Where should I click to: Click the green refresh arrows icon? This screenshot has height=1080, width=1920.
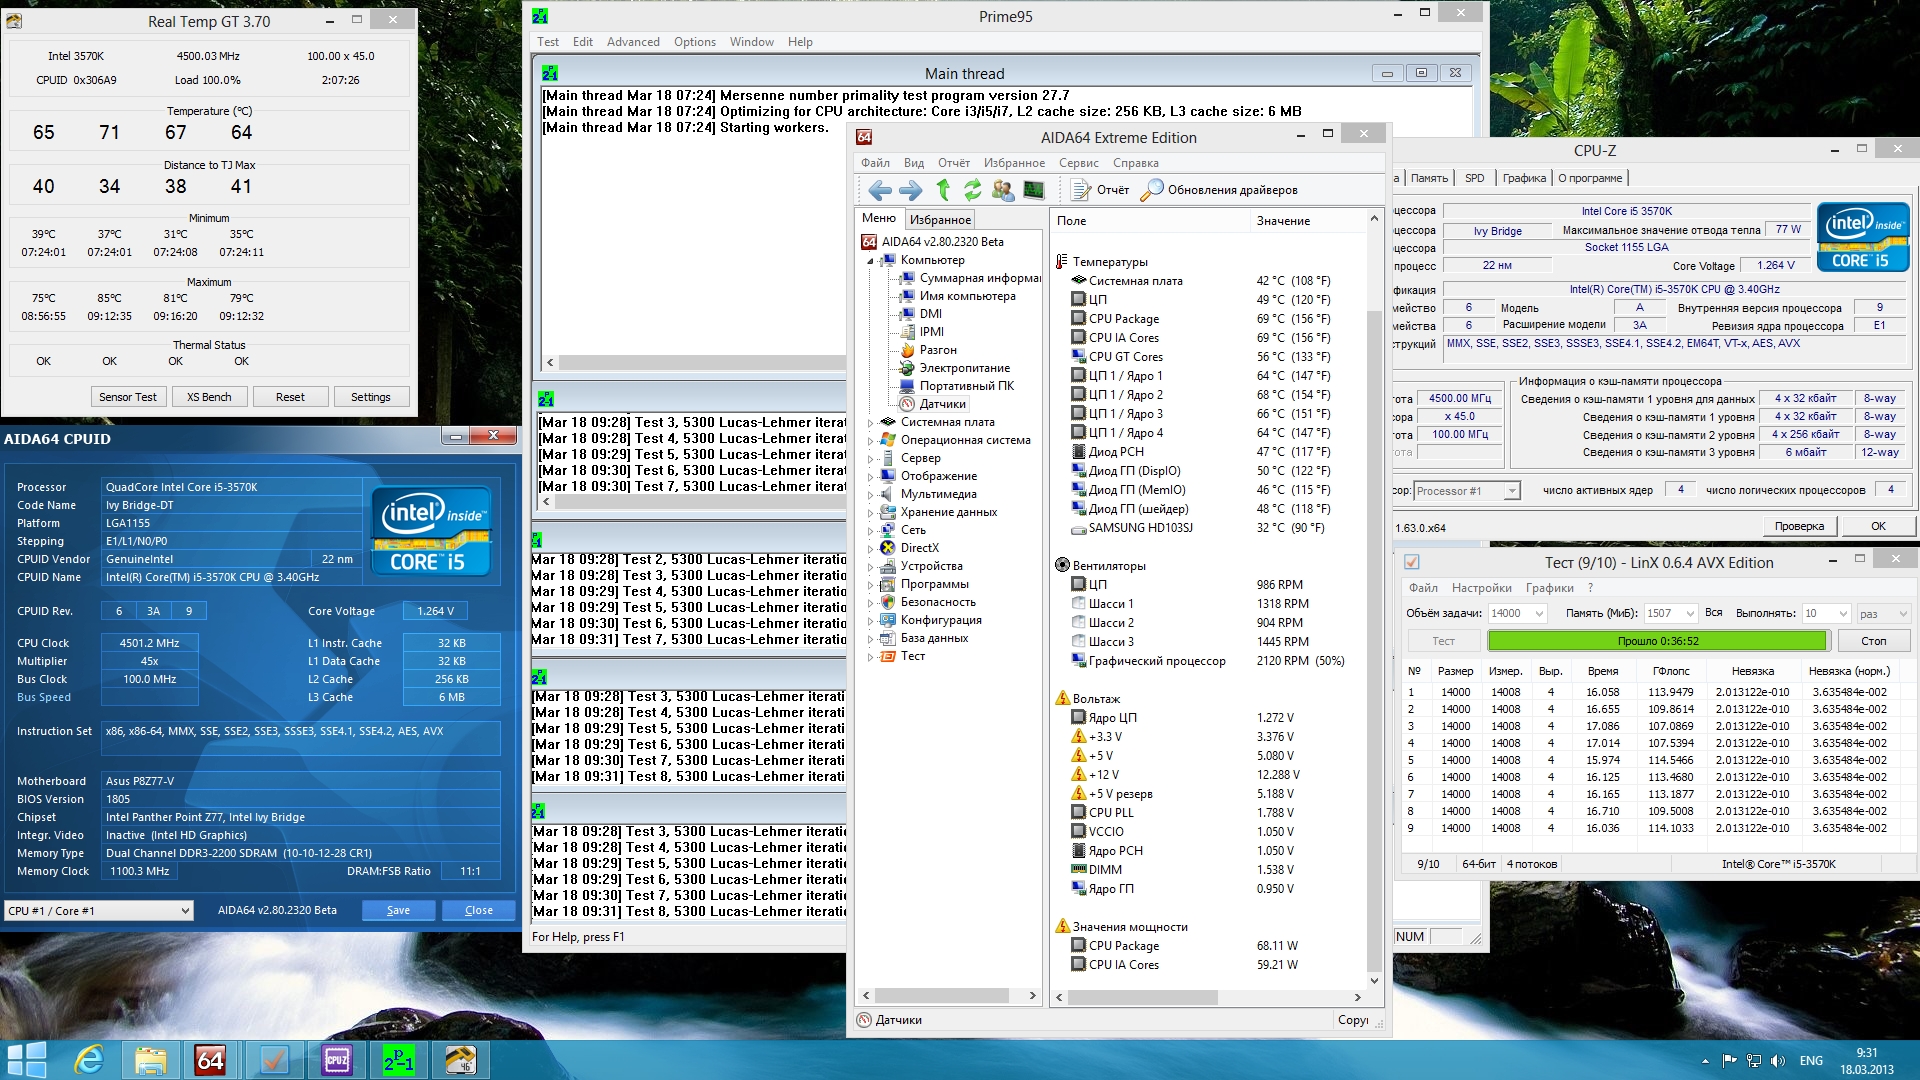pyautogui.click(x=972, y=190)
